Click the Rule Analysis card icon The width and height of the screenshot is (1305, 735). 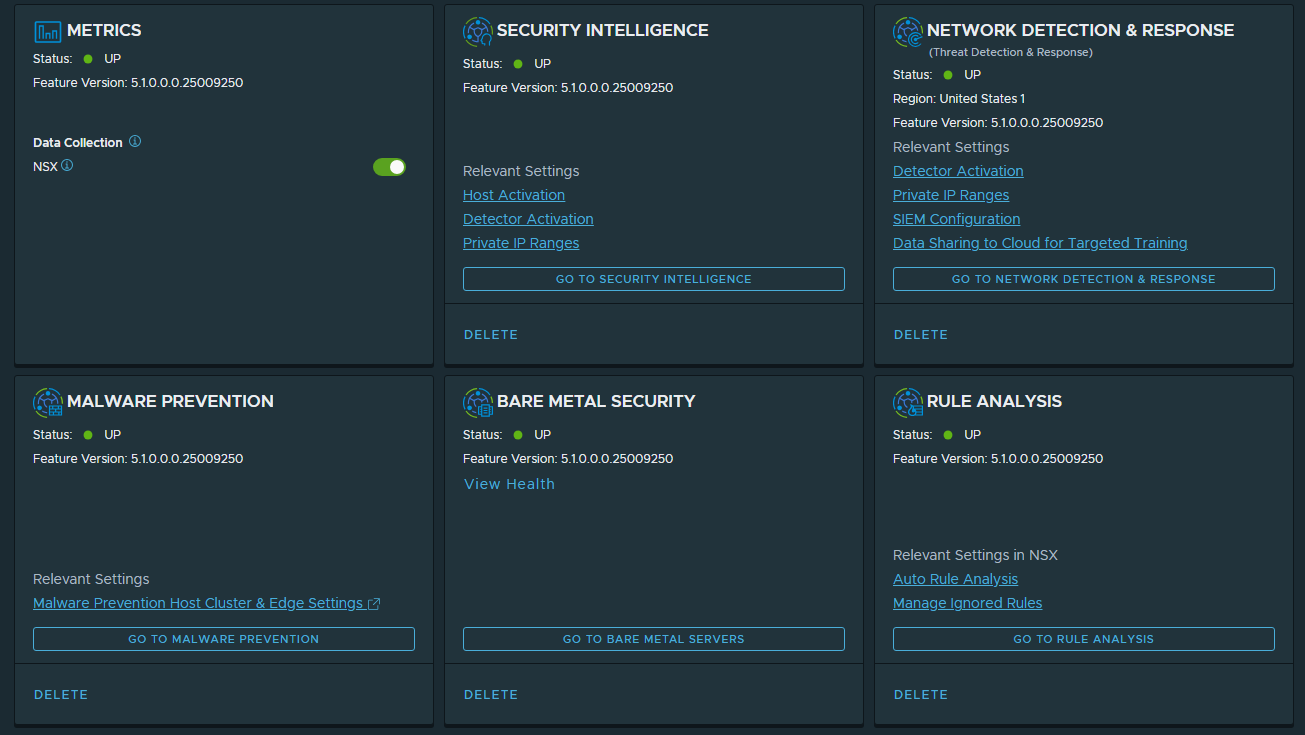pyautogui.click(x=908, y=402)
